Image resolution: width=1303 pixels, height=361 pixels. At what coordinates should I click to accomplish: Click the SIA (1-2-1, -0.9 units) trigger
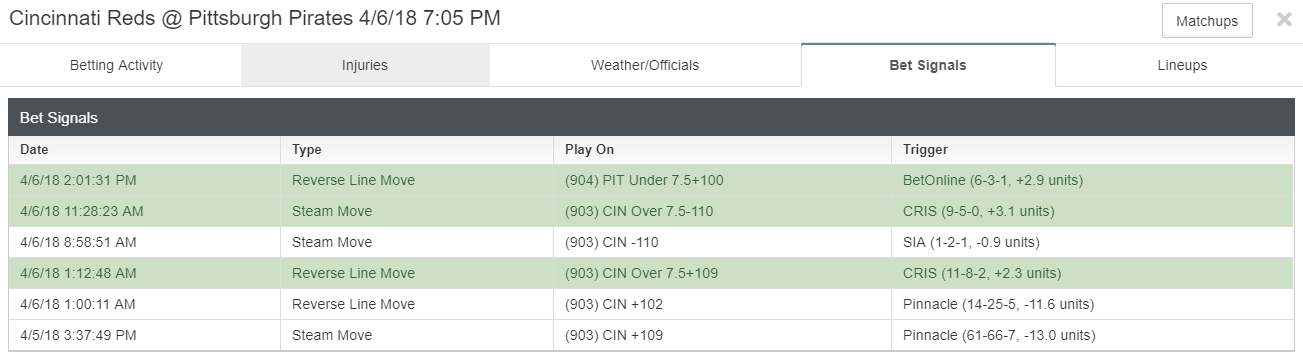click(971, 243)
